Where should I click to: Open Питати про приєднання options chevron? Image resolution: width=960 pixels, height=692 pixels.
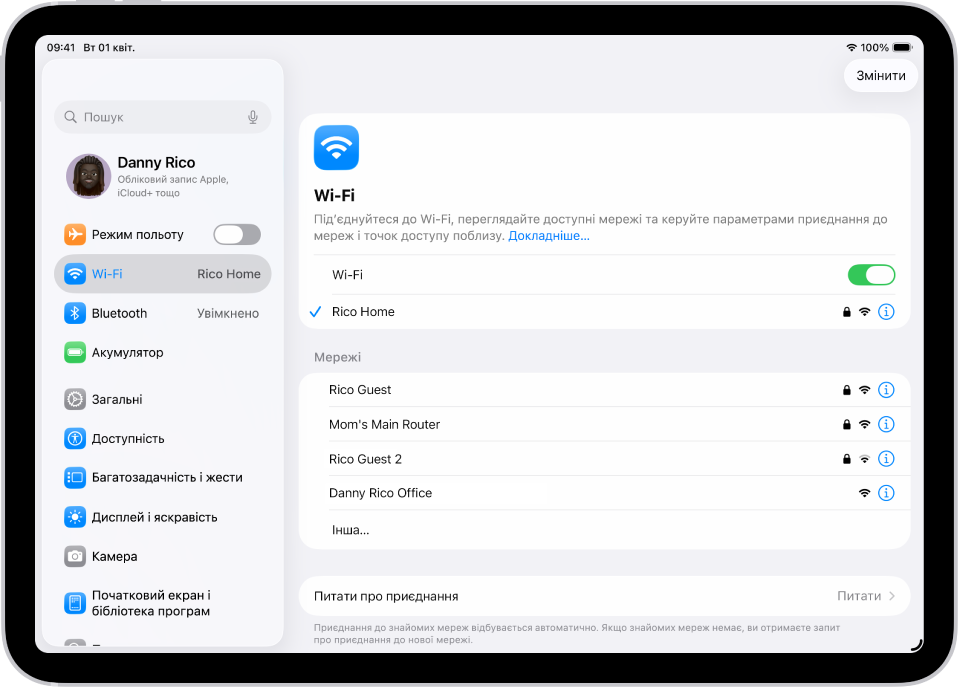891,596
